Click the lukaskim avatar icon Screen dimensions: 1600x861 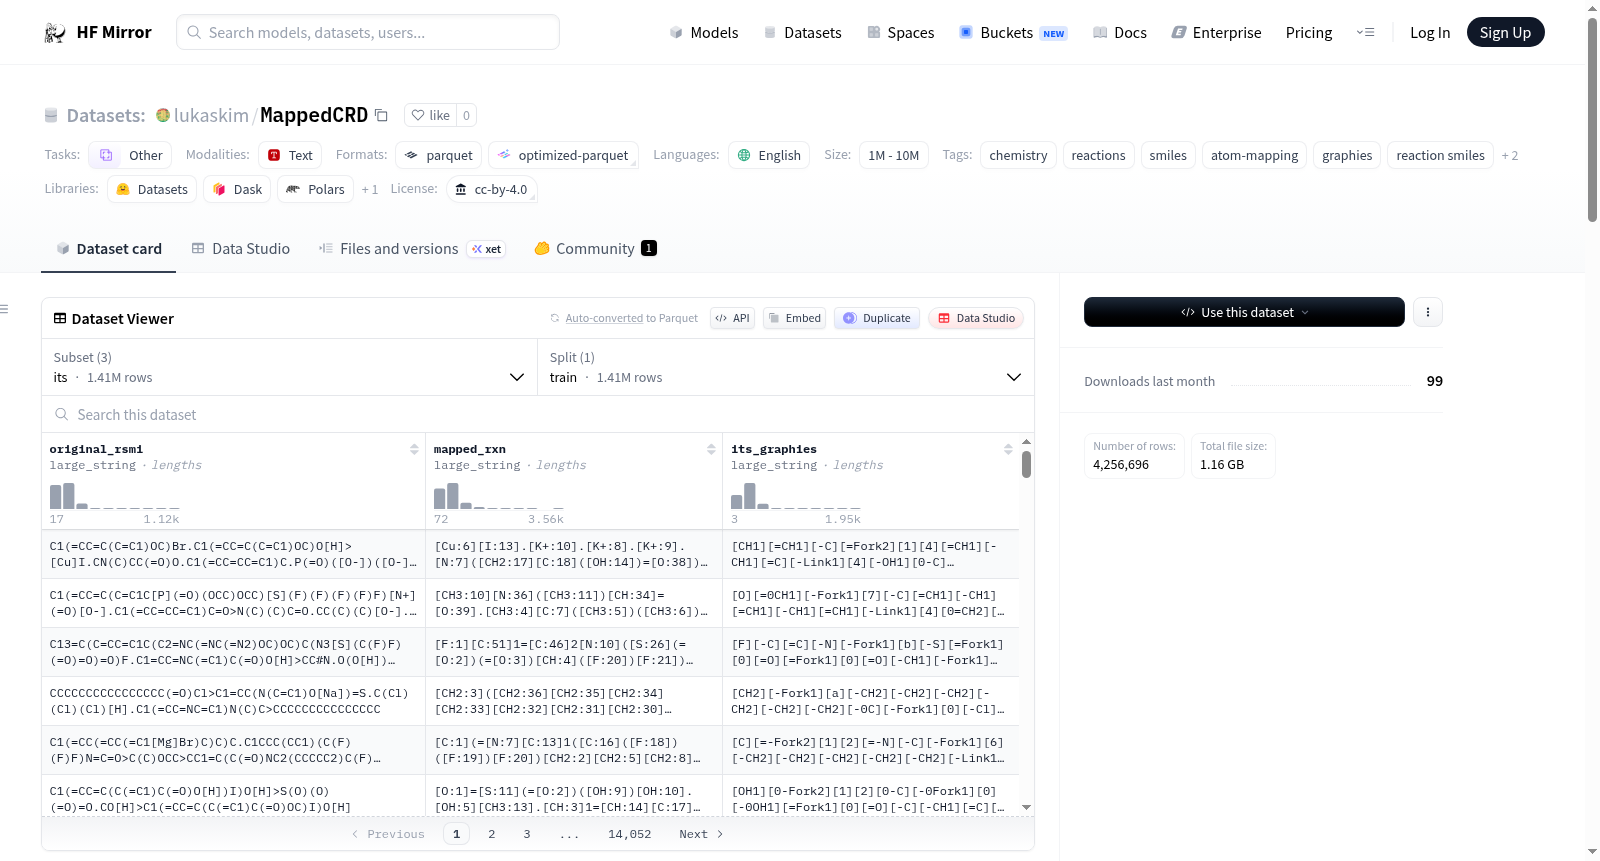coord(163,115)
